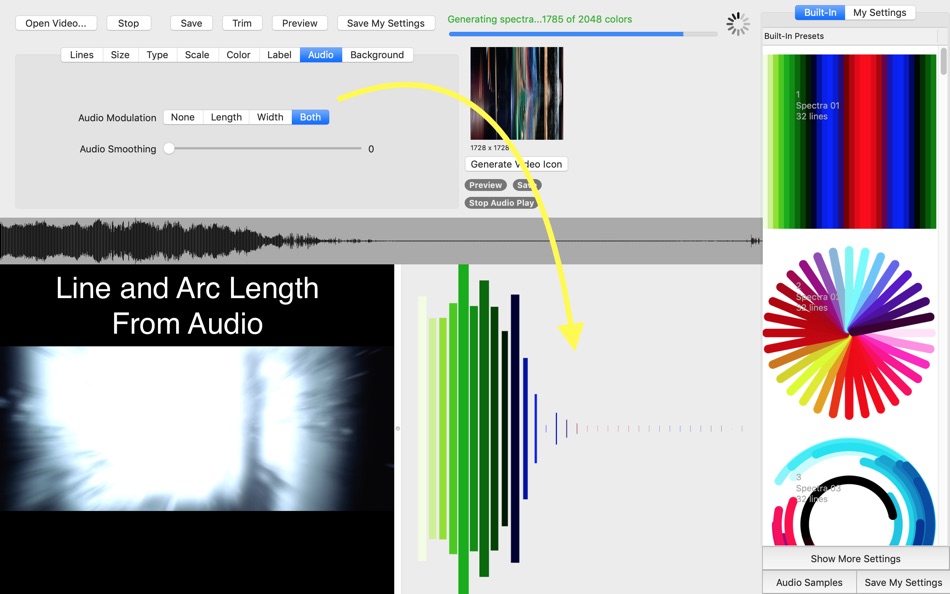Open the Background tab

pos(377,55)
